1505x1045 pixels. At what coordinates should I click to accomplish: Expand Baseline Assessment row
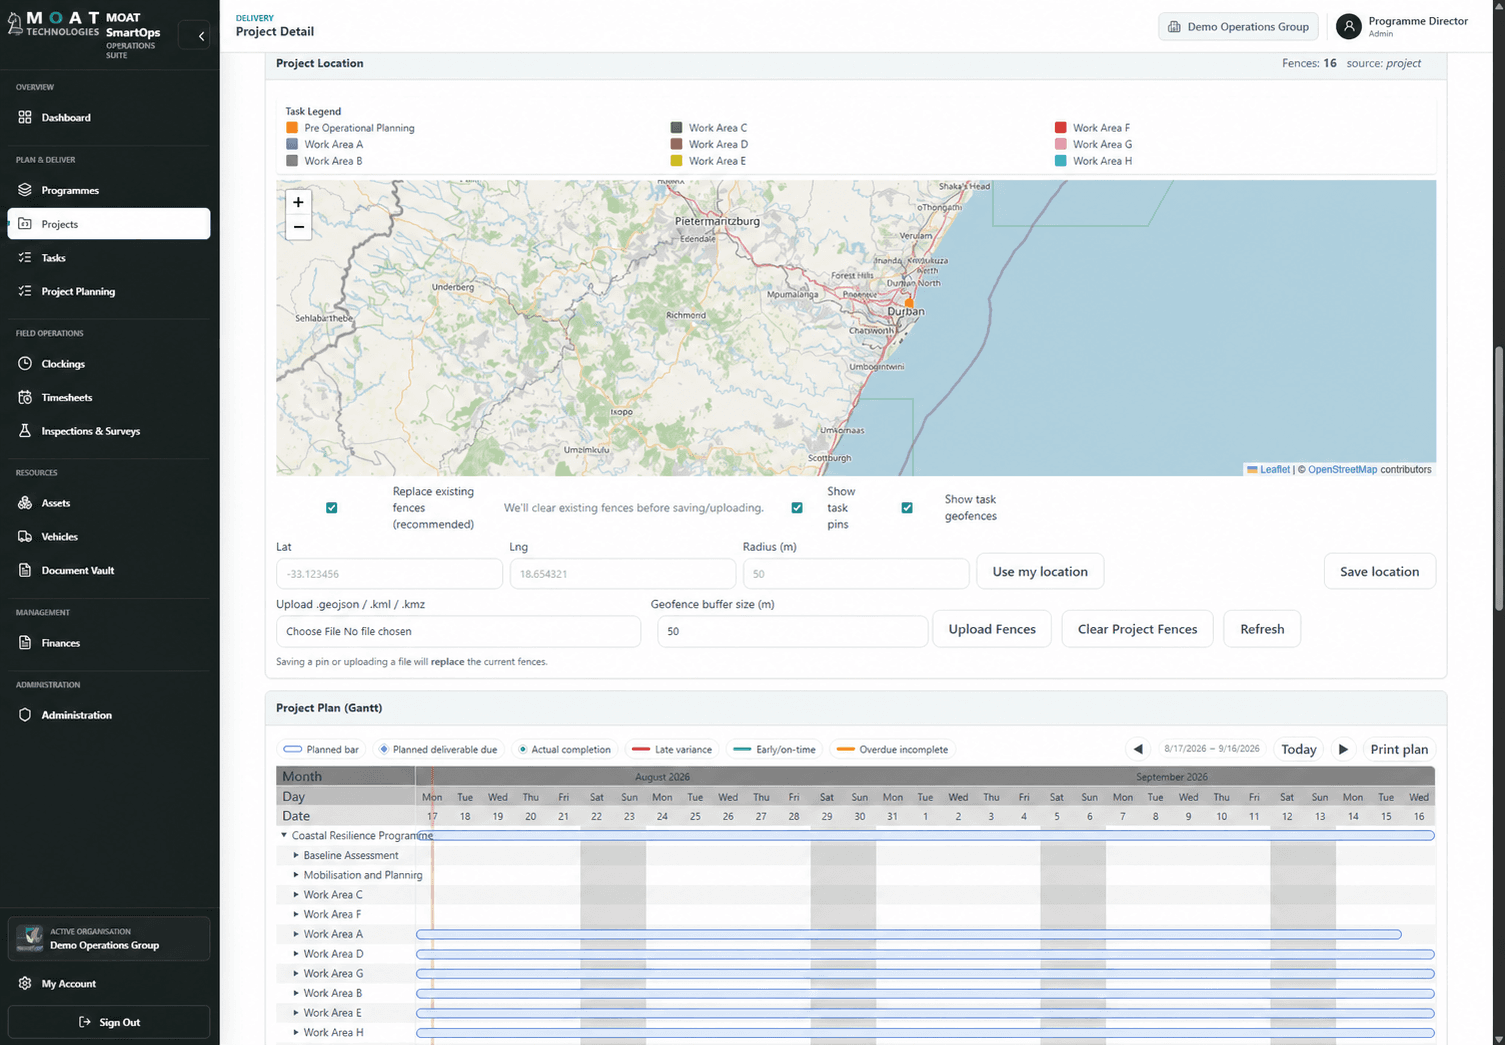coord(296,855)
